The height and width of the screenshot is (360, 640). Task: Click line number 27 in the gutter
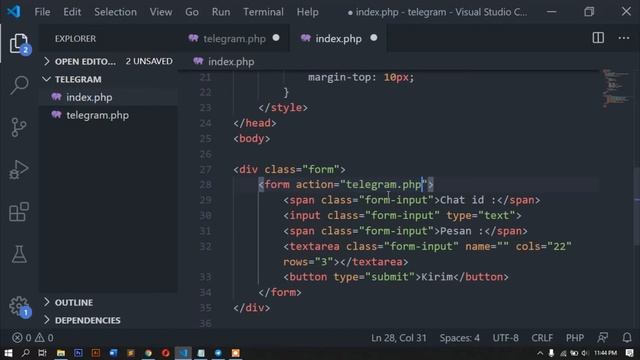point(206,169)
